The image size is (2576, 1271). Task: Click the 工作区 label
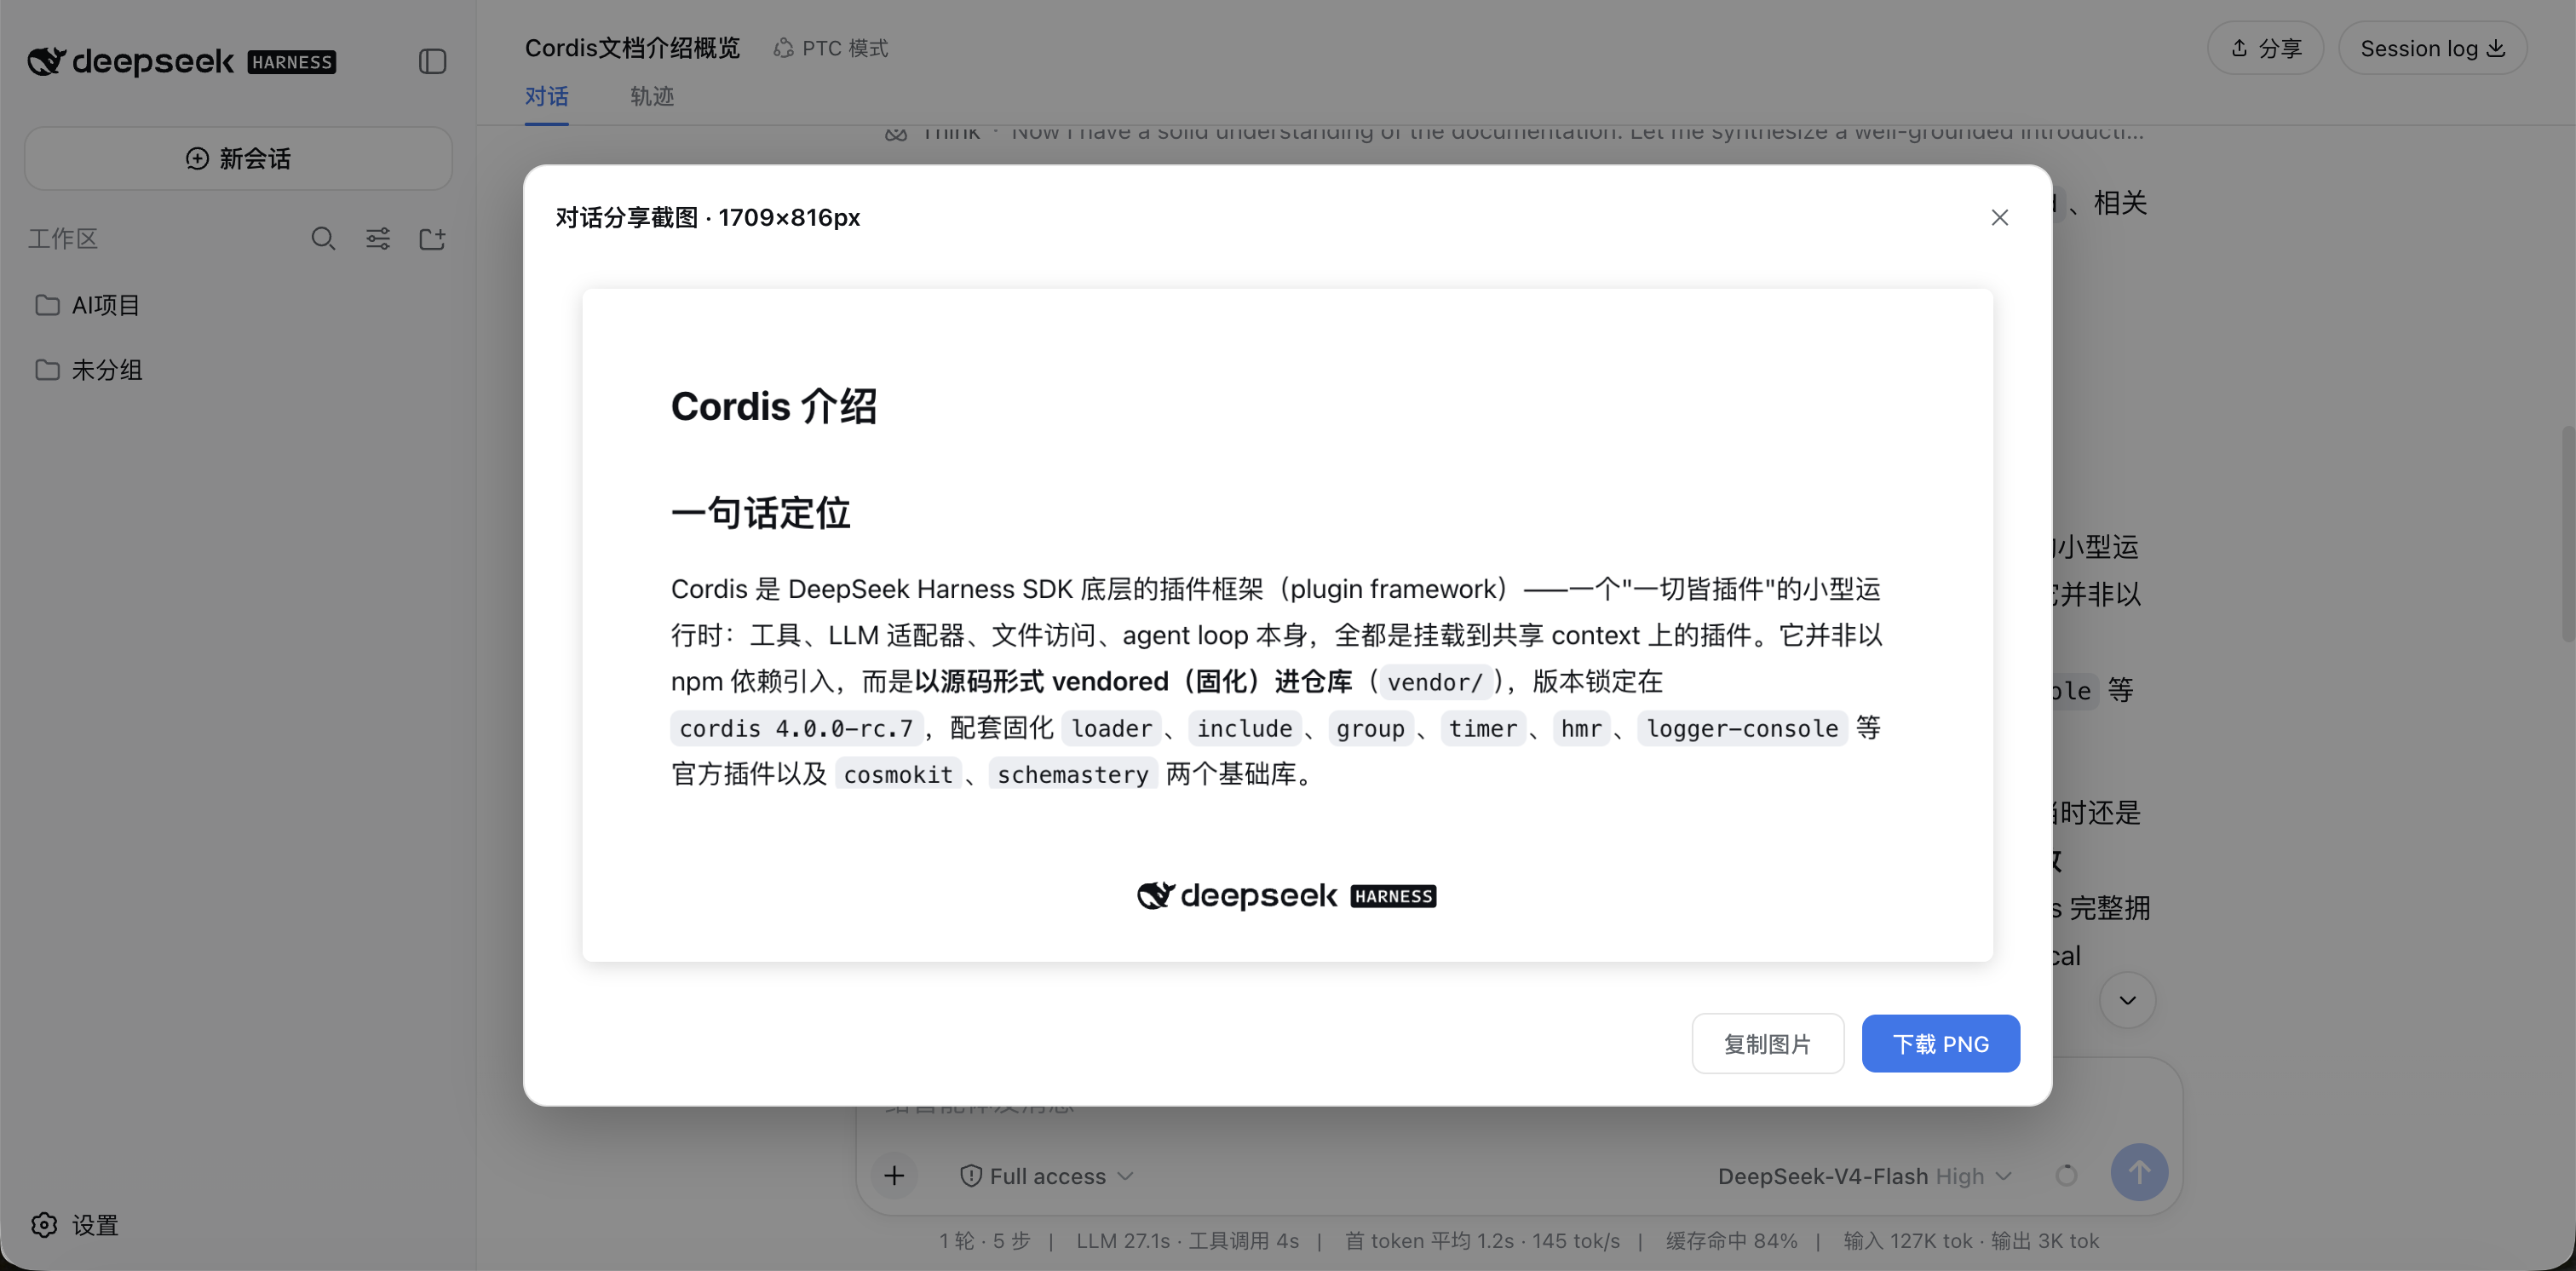(x=63, y=239)
